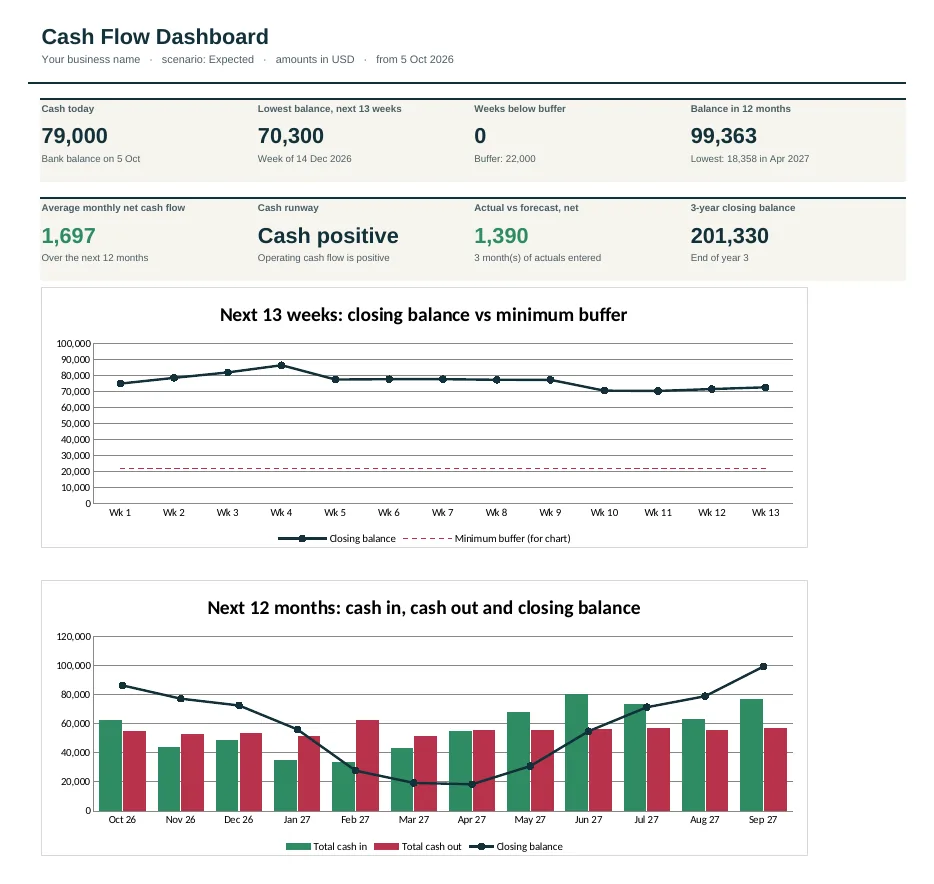
Task: Click the Oct 26 green cash-in bar
Action: (x=110, y=765)
